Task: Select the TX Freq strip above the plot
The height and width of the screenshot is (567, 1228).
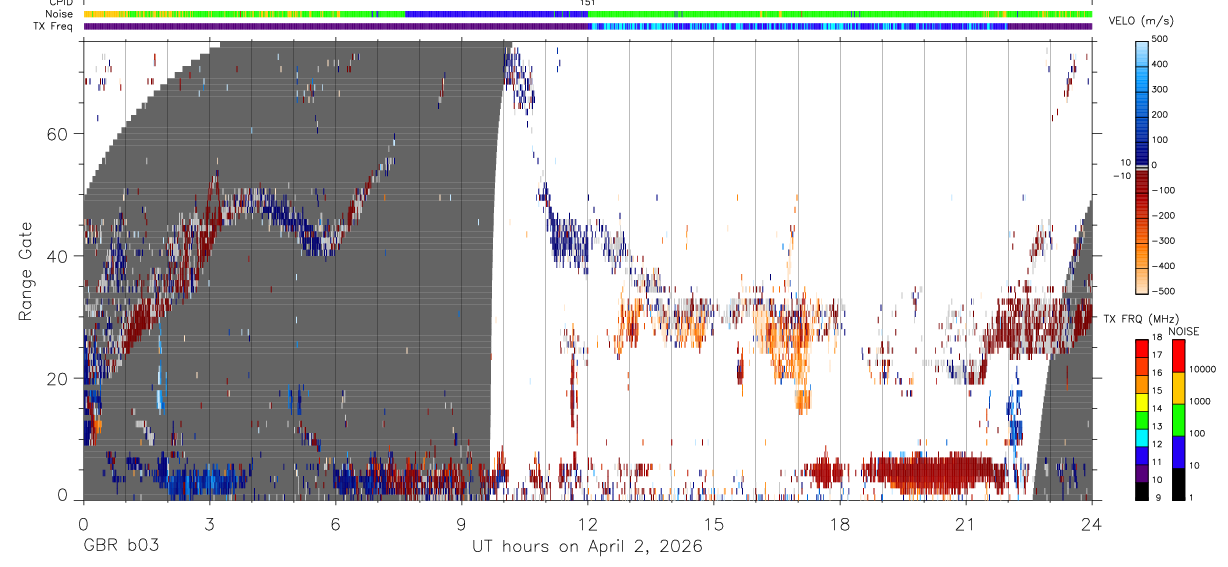Action: 588,26
